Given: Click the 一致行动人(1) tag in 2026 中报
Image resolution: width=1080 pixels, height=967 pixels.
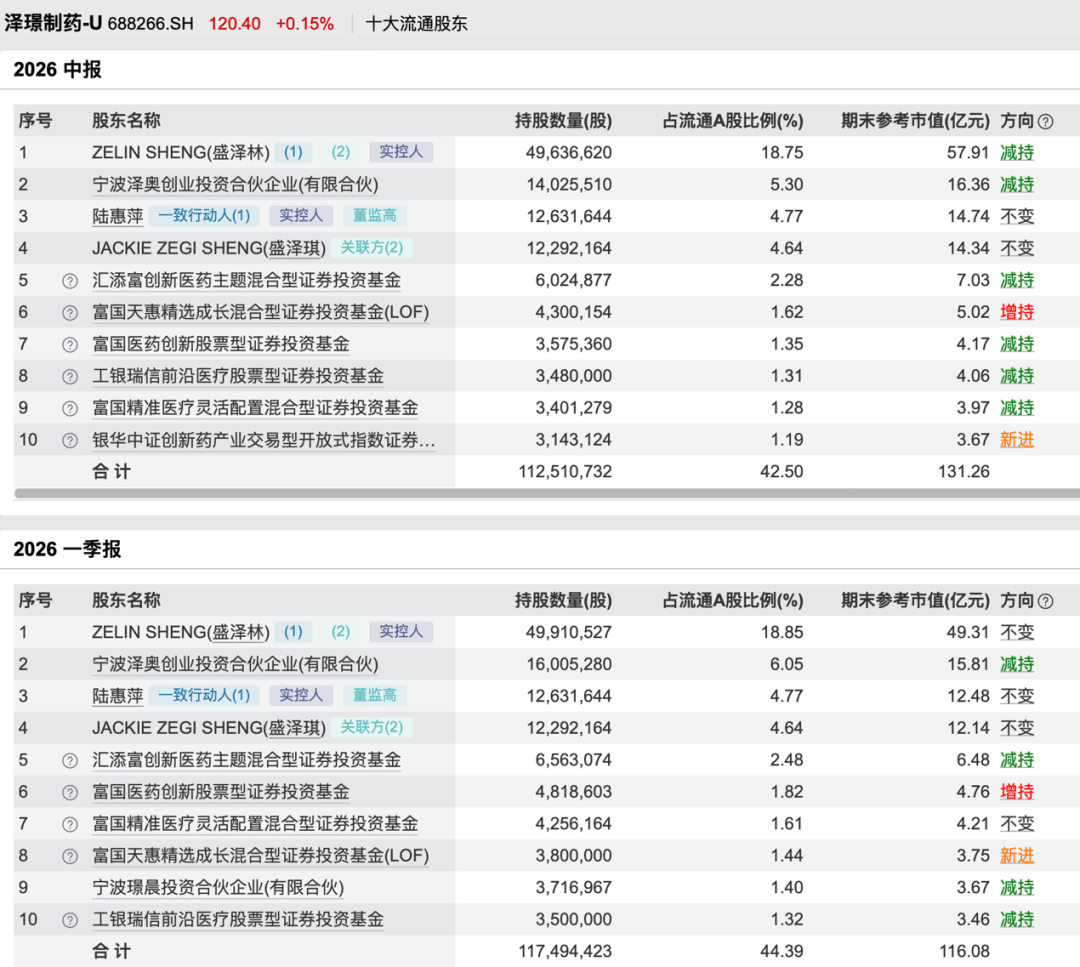Looking at the screenshot, I should pyautogui.click(x=204, y=216).
